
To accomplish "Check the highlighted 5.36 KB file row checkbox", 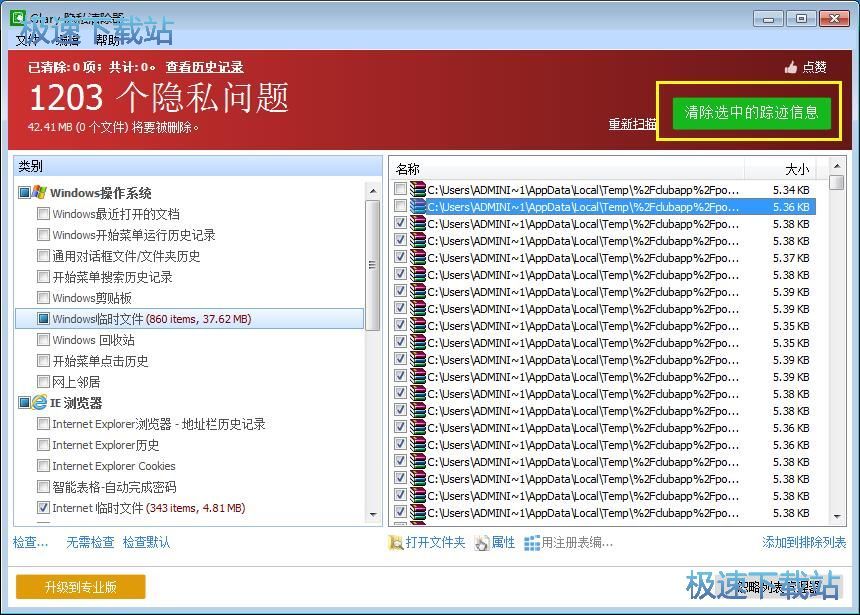I will click(x=400, y=206).
